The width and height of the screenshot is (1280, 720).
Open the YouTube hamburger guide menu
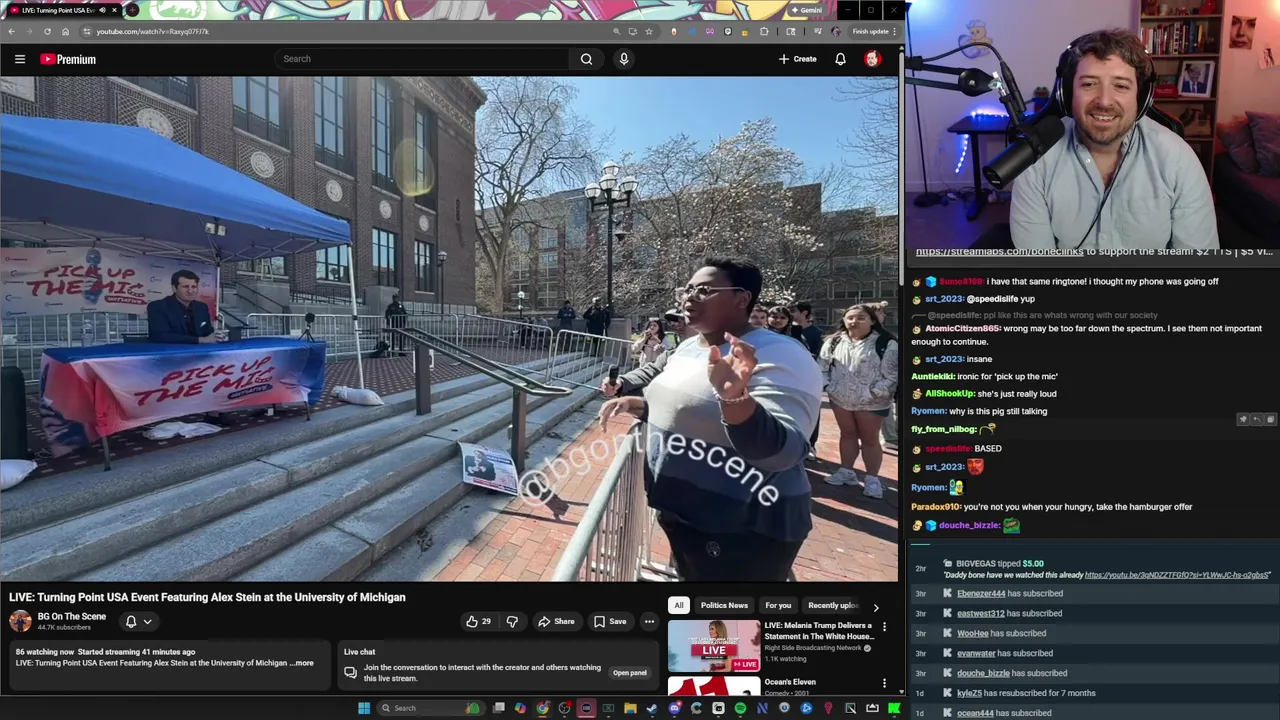20,59
